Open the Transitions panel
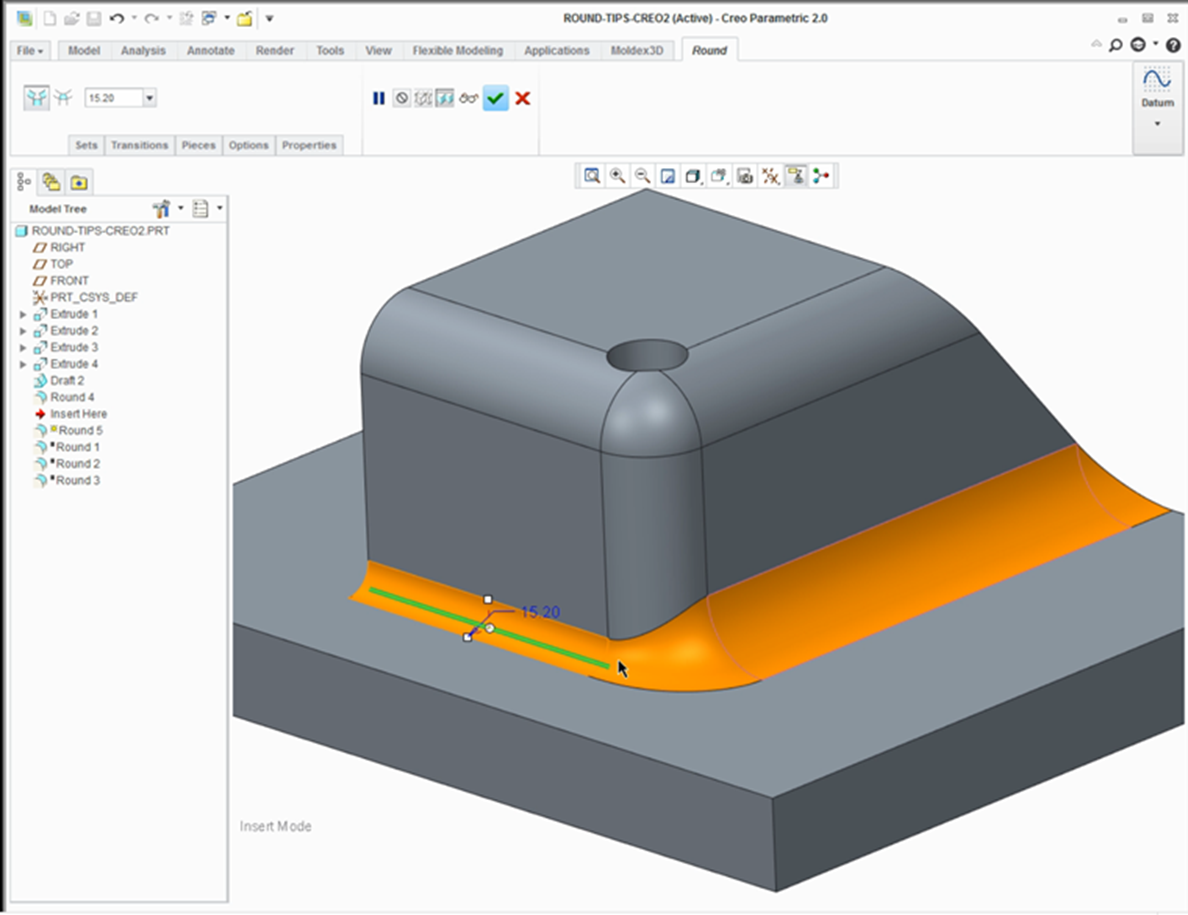Screen dimensions: 1188x915 point(139,145)
